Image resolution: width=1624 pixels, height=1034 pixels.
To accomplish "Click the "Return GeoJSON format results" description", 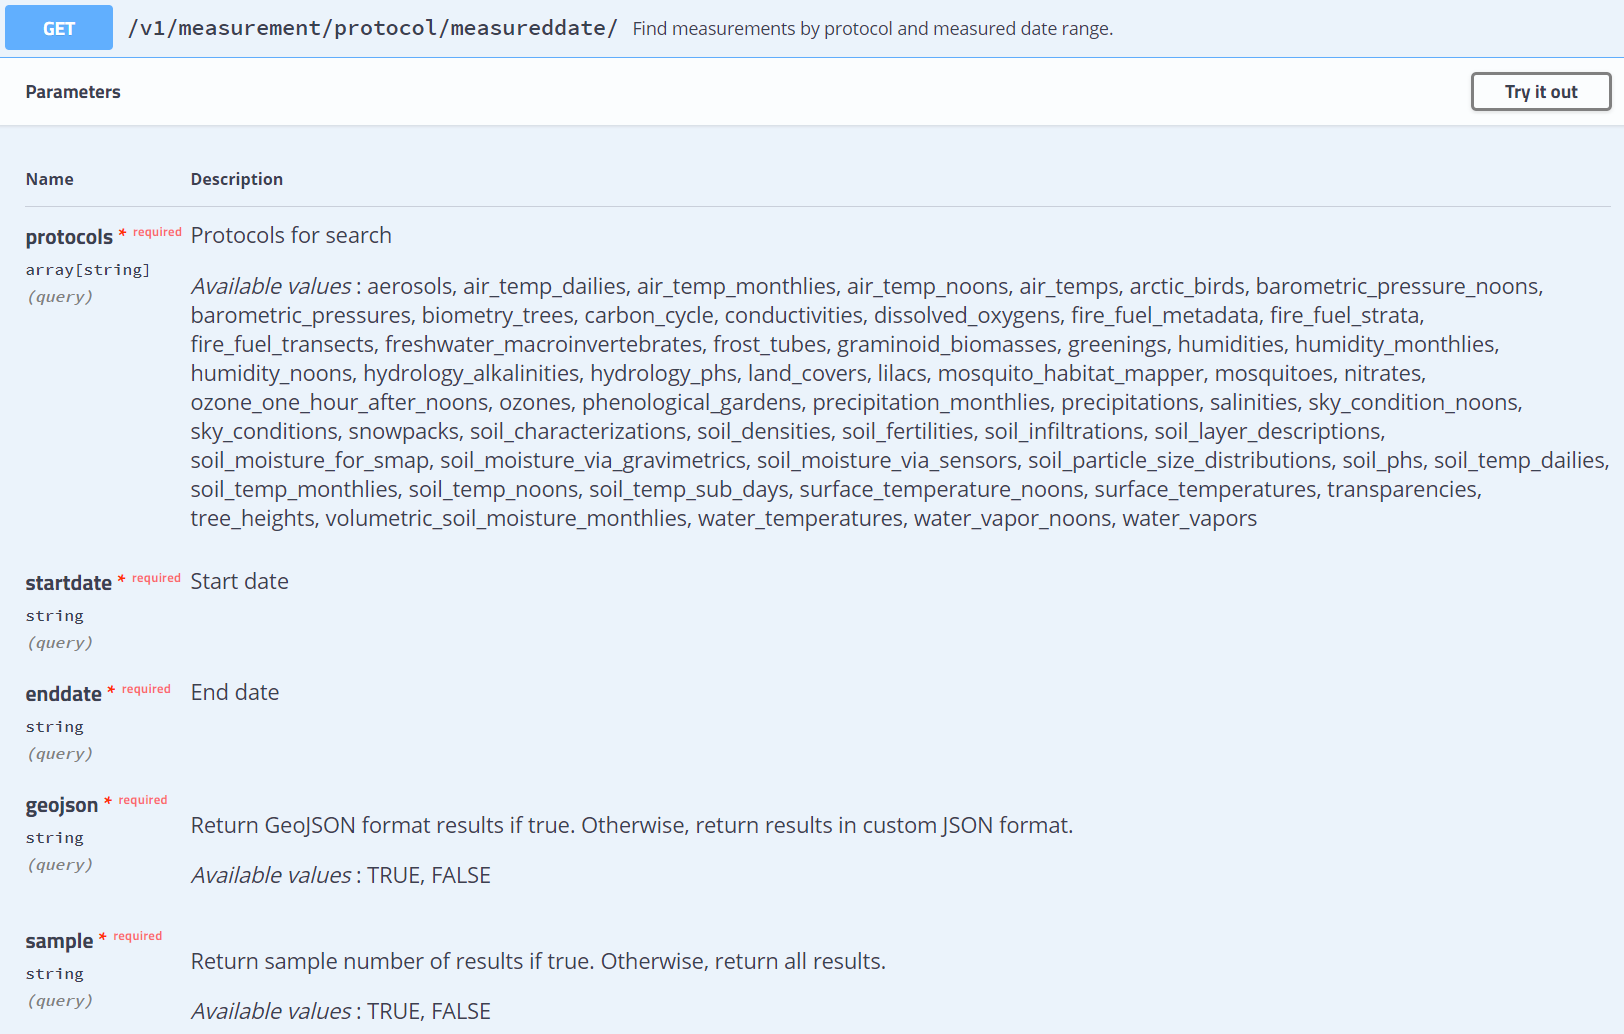I will (x=631, y=826).
